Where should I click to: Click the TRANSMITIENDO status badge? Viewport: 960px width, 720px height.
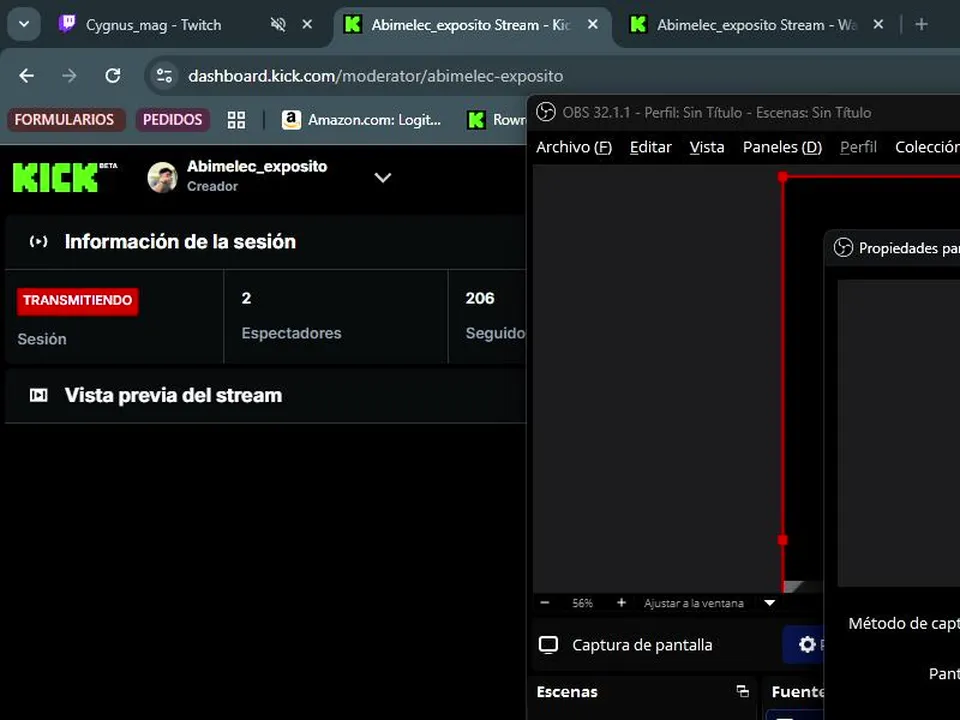(77, 301)
